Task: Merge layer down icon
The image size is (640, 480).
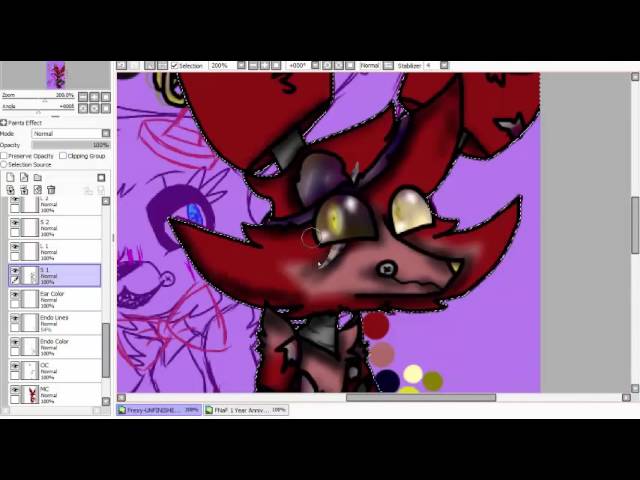Action: [x=24, y=190]
